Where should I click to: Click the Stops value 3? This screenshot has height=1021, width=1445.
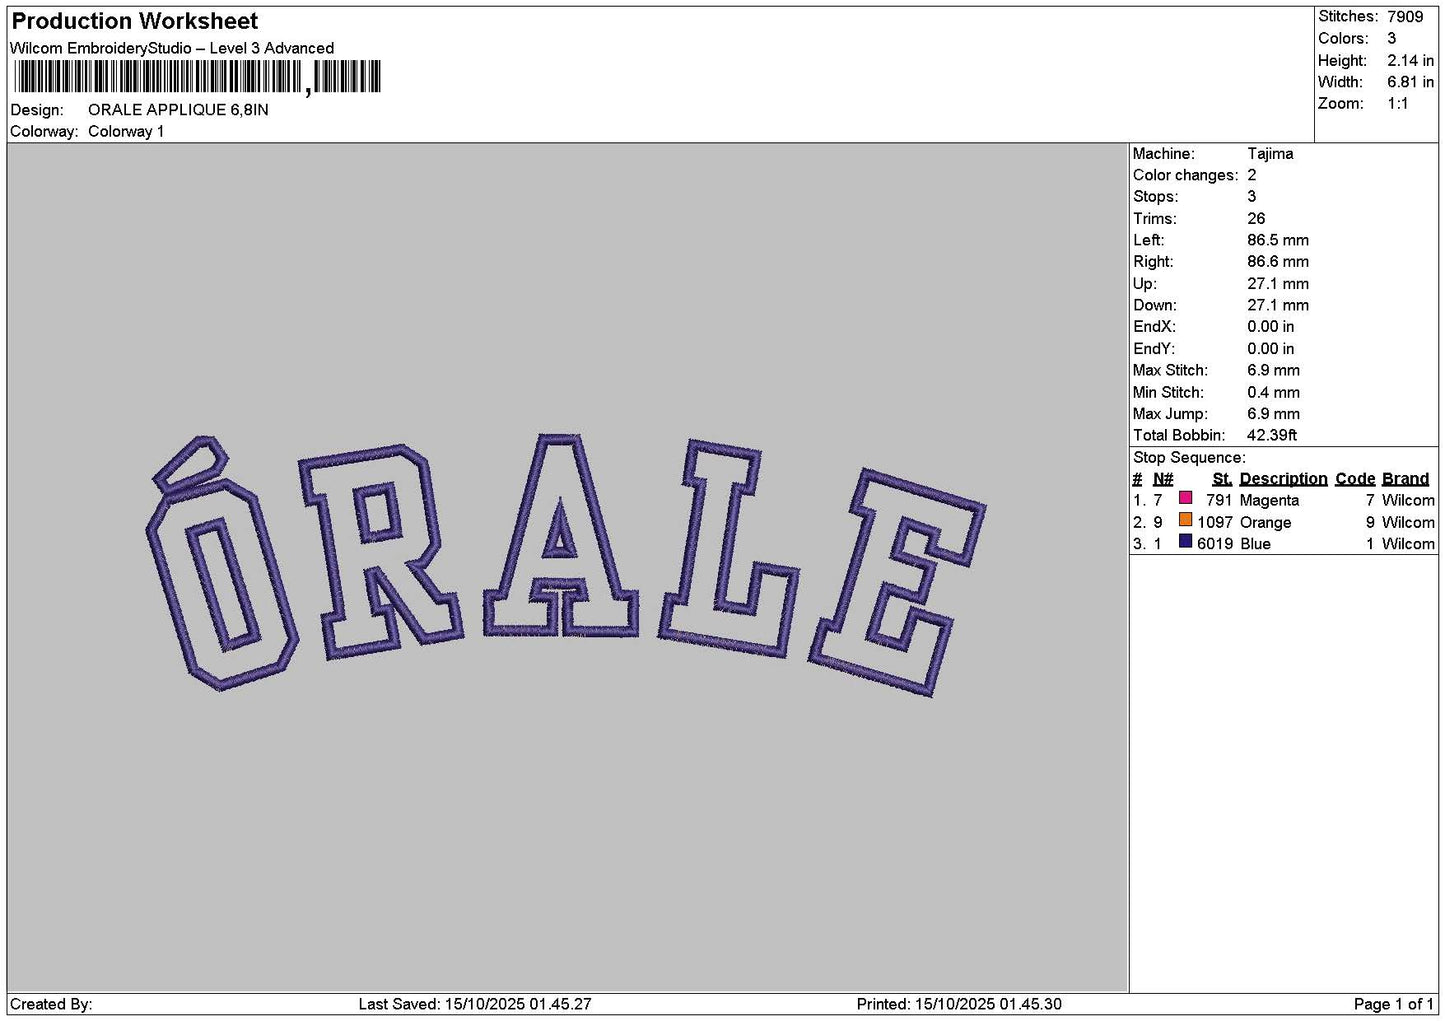[x=1252, y=197]
